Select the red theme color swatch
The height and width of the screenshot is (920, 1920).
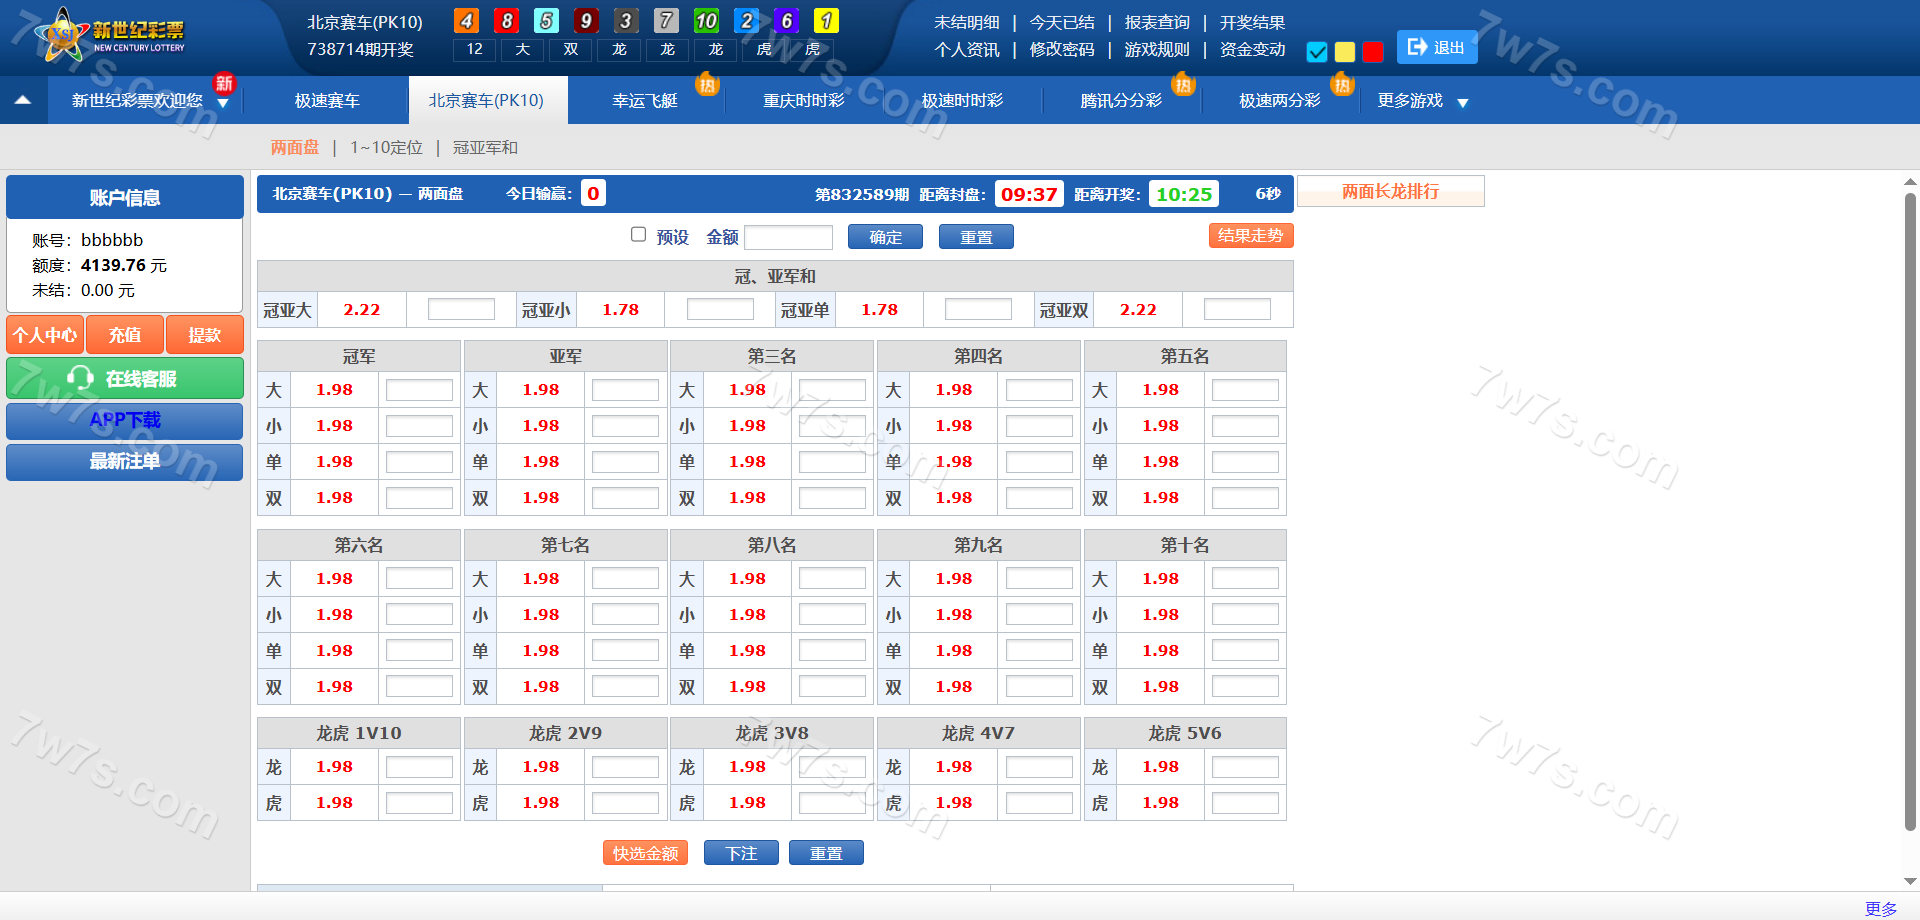1373,52
